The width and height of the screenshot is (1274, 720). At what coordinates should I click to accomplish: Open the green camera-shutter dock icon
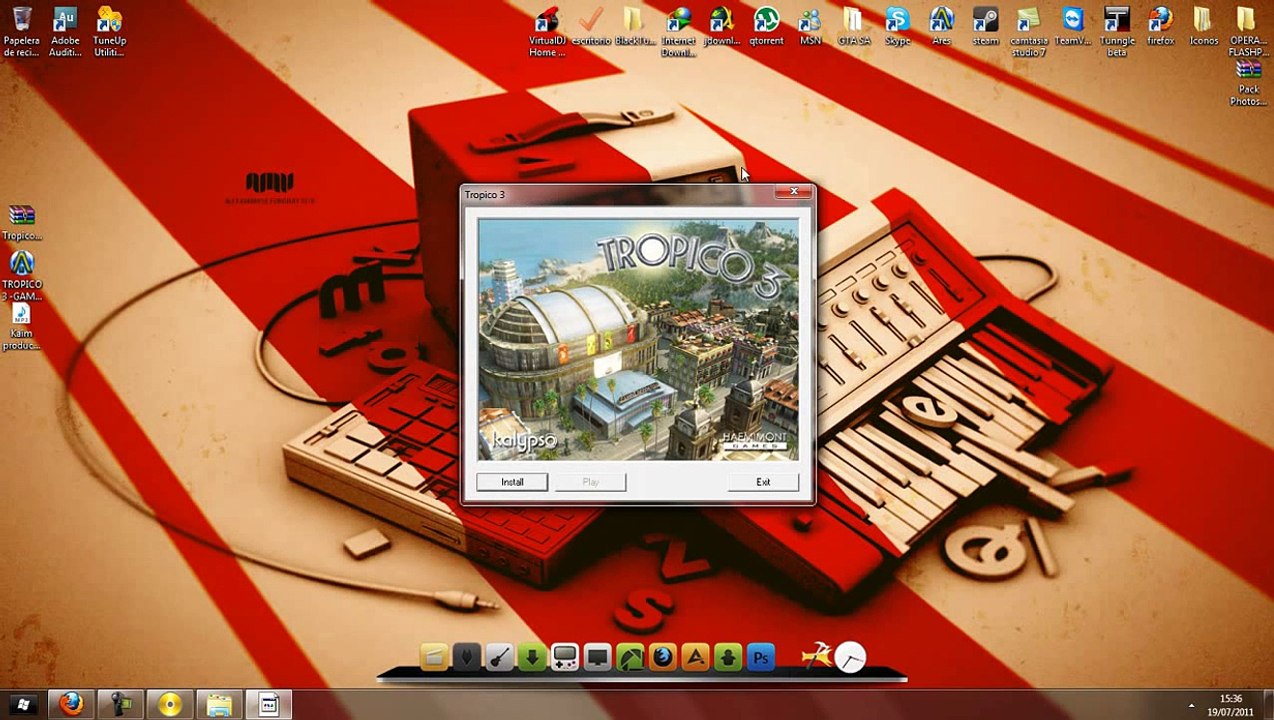(x=630, y=657)
